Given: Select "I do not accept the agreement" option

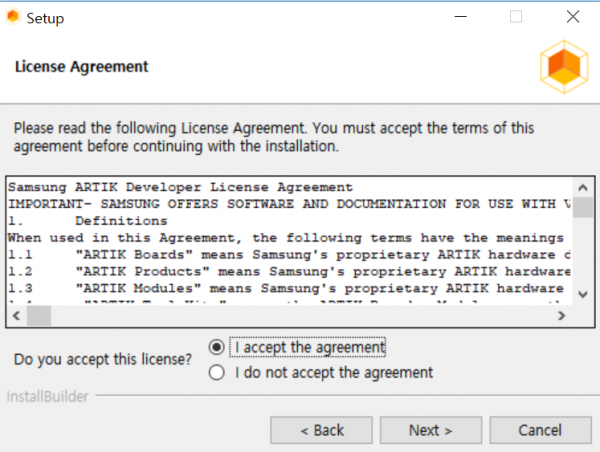Looking at the screenshot, I should pyautogui.click(x=217, y=372).
